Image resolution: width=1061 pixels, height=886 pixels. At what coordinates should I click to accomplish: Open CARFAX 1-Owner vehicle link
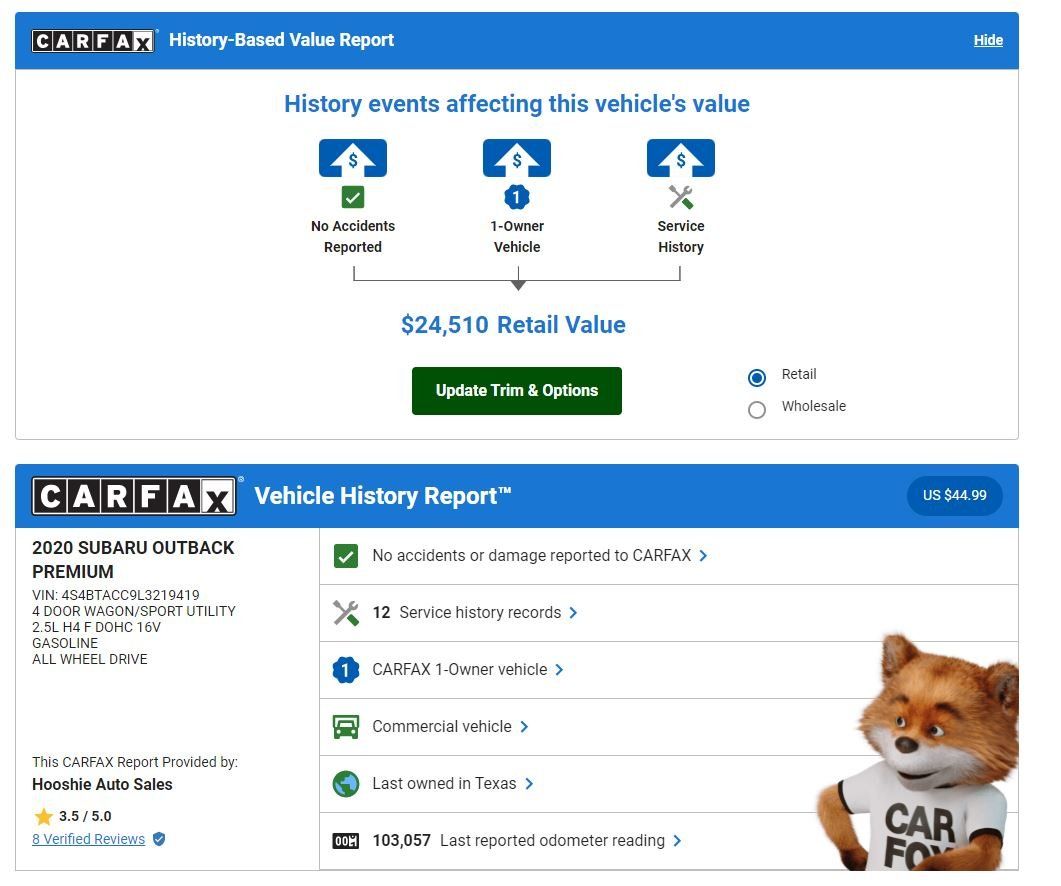click(x=460, y=670)
